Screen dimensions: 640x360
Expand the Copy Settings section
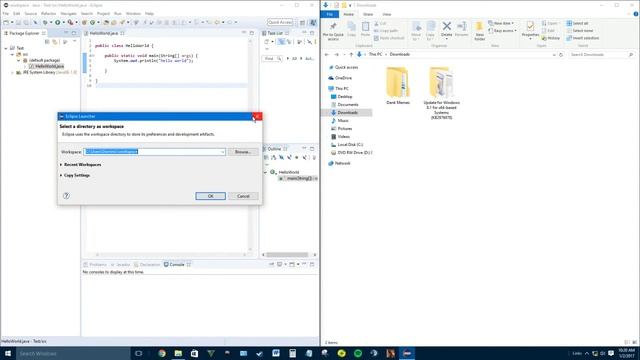pos(75,175)
